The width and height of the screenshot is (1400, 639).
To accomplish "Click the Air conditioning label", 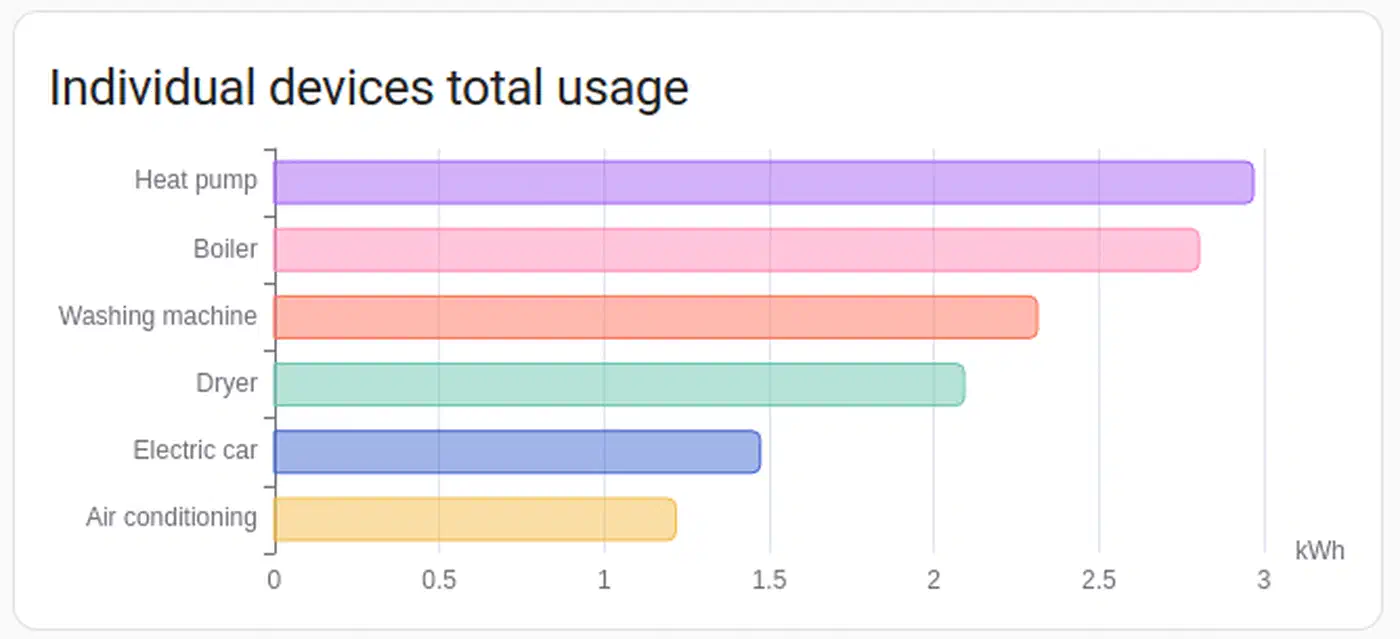I will [x=171, y=518].
